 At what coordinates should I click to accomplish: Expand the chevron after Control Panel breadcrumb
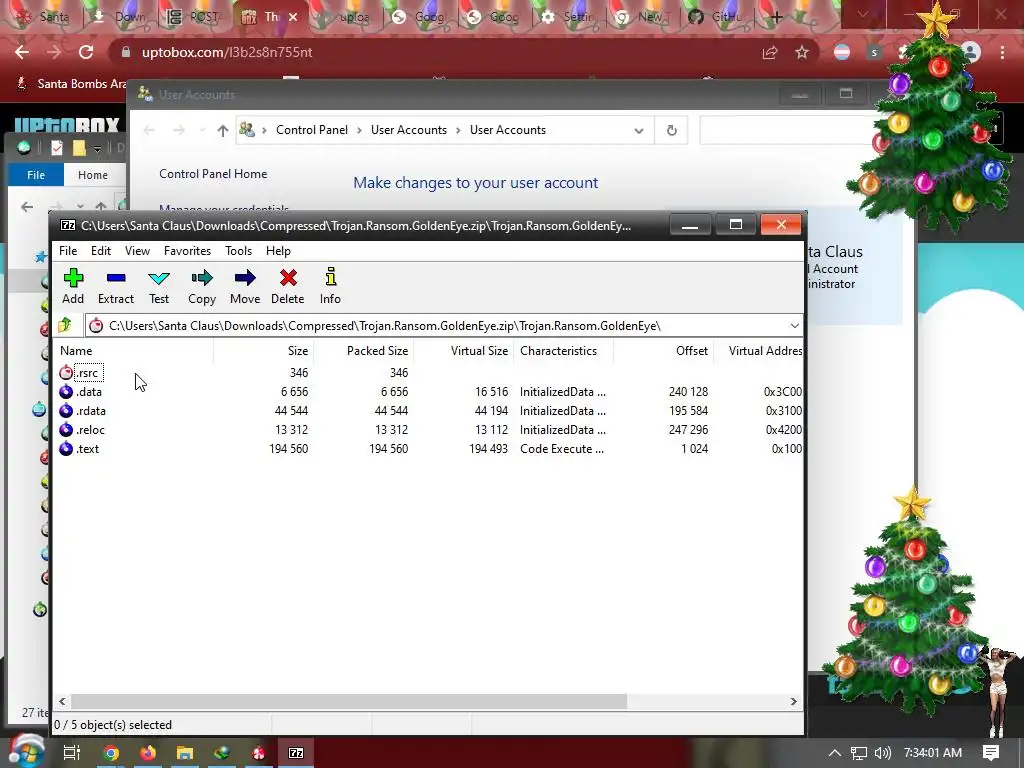359,130
